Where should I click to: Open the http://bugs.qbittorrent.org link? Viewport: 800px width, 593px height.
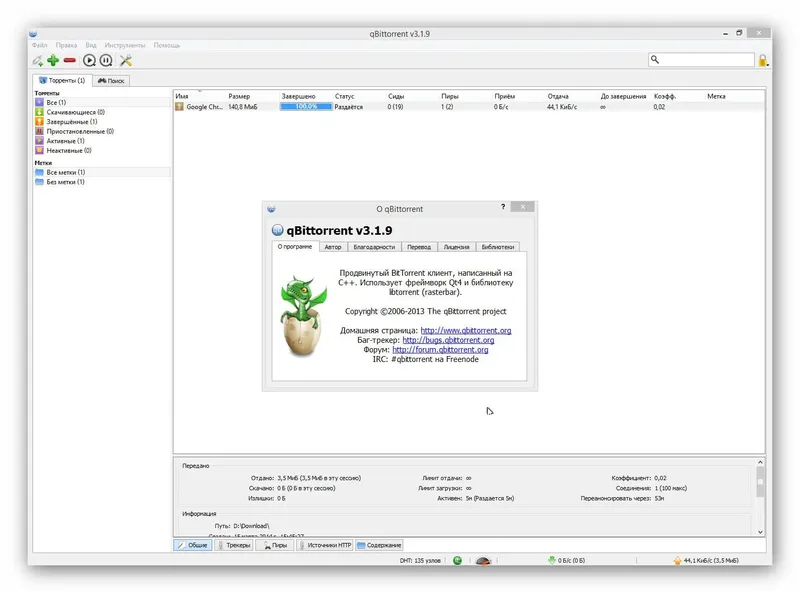point(448,340)
